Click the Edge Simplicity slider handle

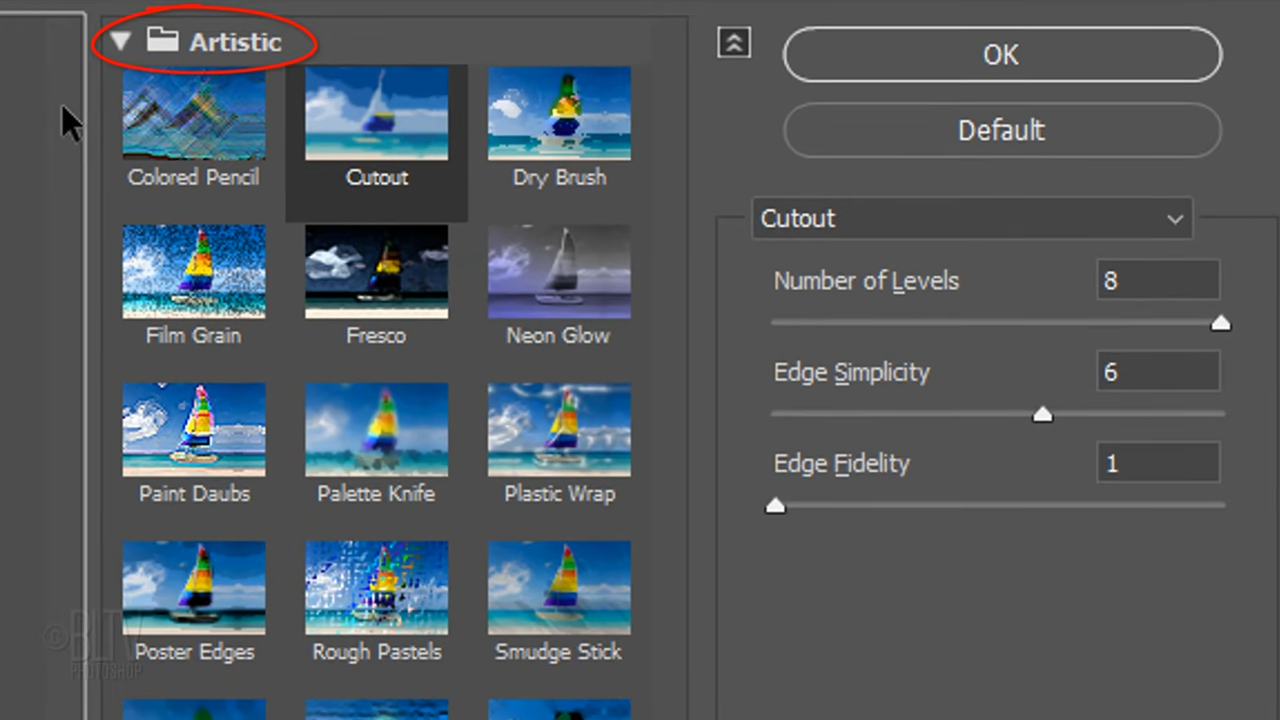(1043, 414)
